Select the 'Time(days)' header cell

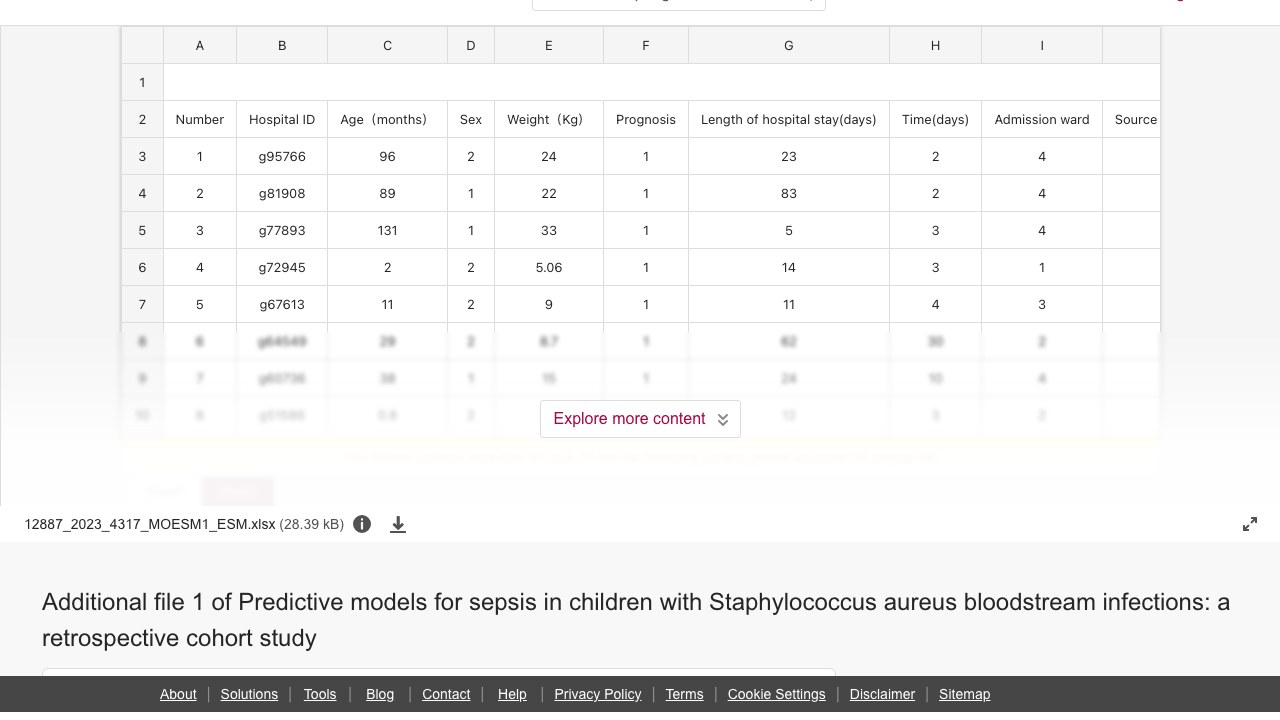(x=935, y=119)
